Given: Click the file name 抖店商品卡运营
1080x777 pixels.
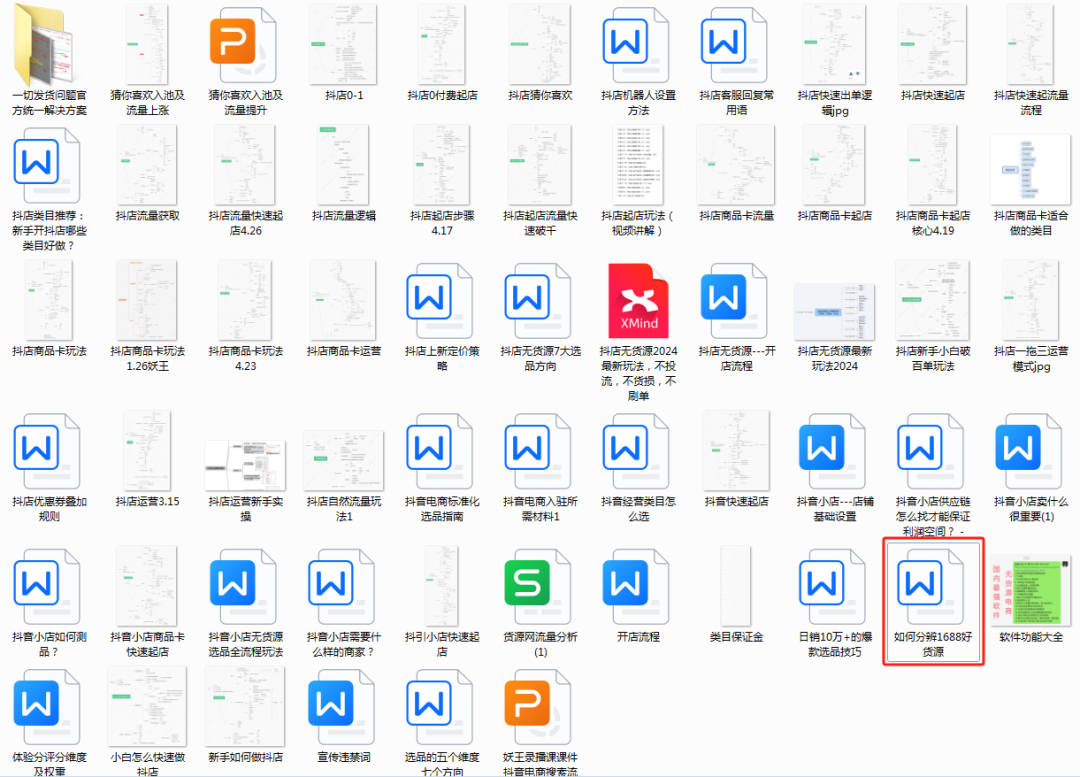Looking at the screenshot, I should 344,351.
